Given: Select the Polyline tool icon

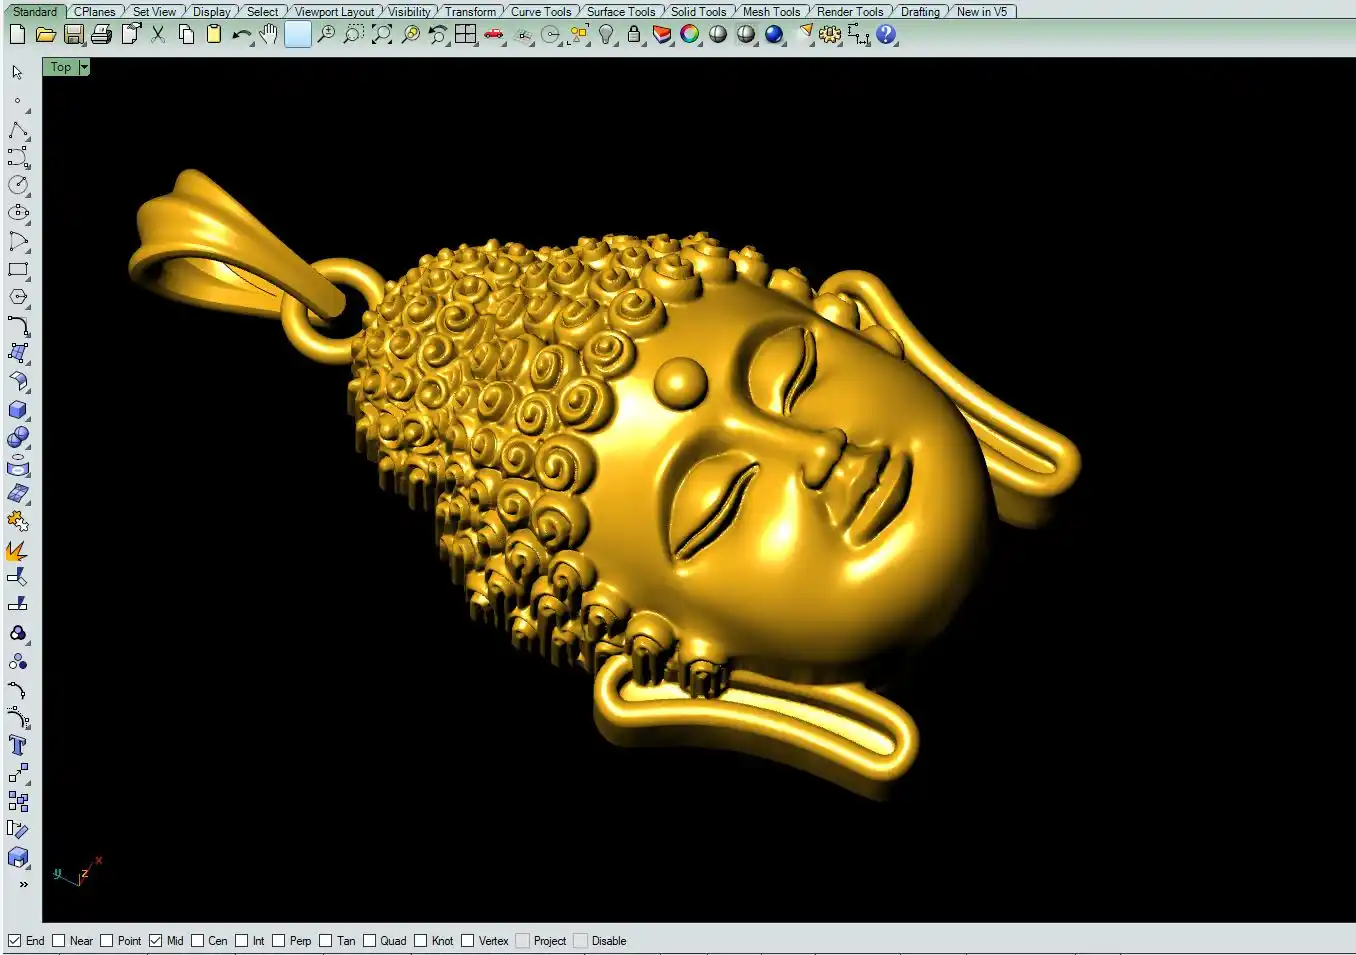Looking at the screenshot, I should (x=18, y=131).
